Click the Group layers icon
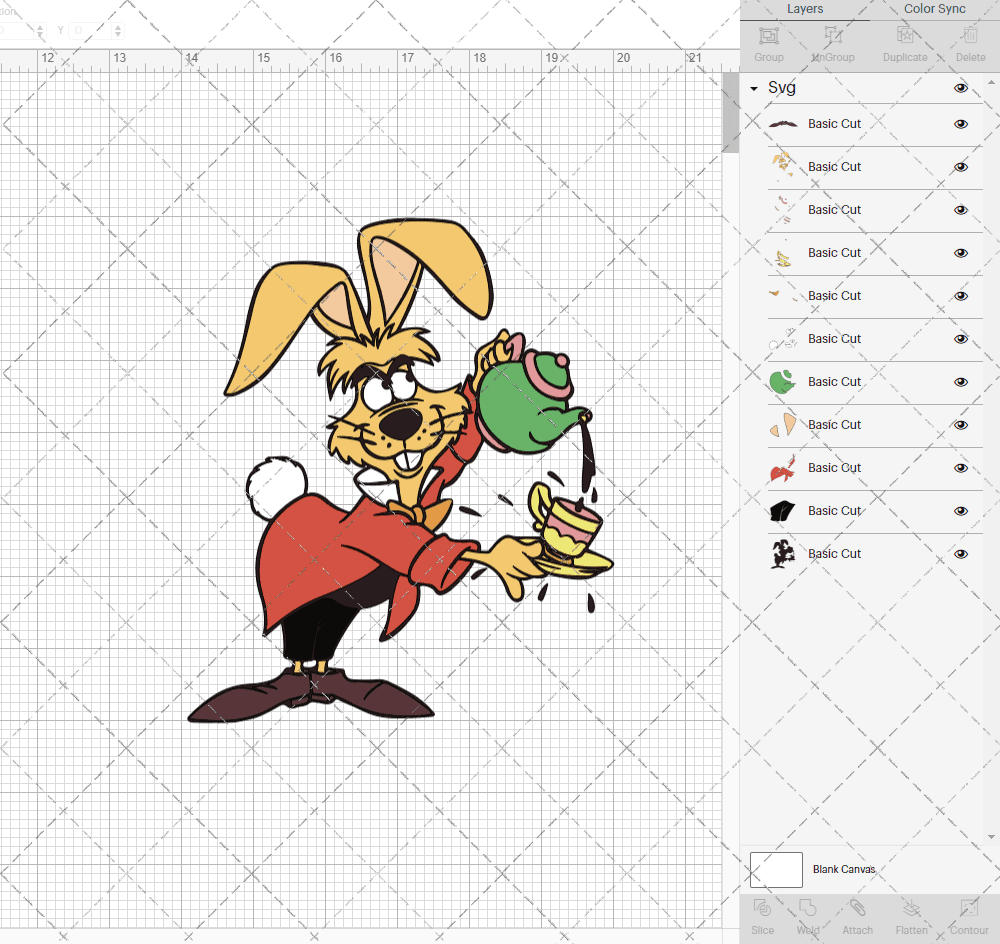The height and width of the screenshot is (944, 1000). (x=768, y=36)
